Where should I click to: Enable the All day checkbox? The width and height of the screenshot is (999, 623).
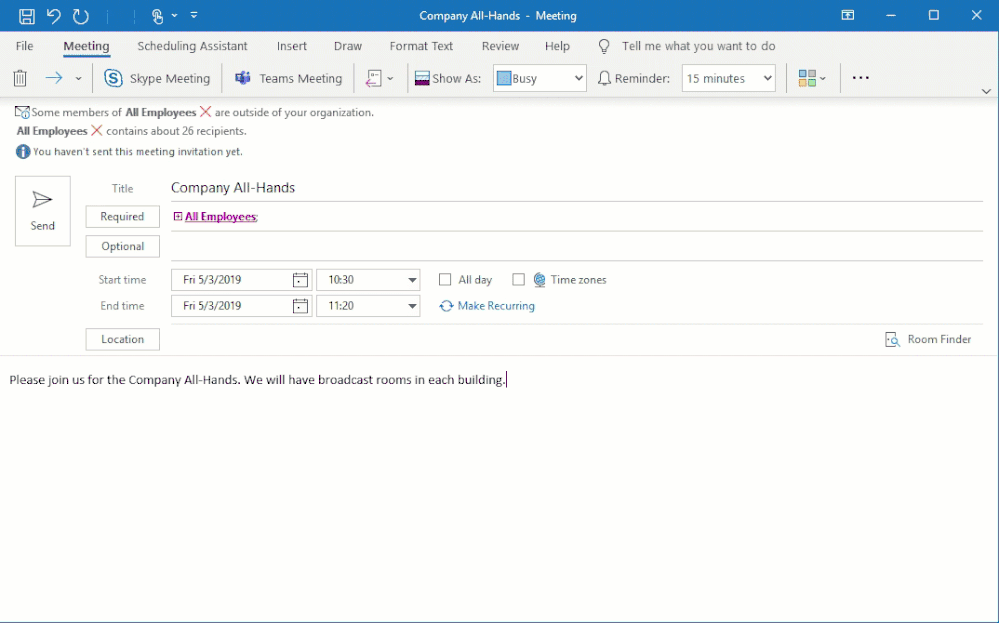click(x=445, y=280)
